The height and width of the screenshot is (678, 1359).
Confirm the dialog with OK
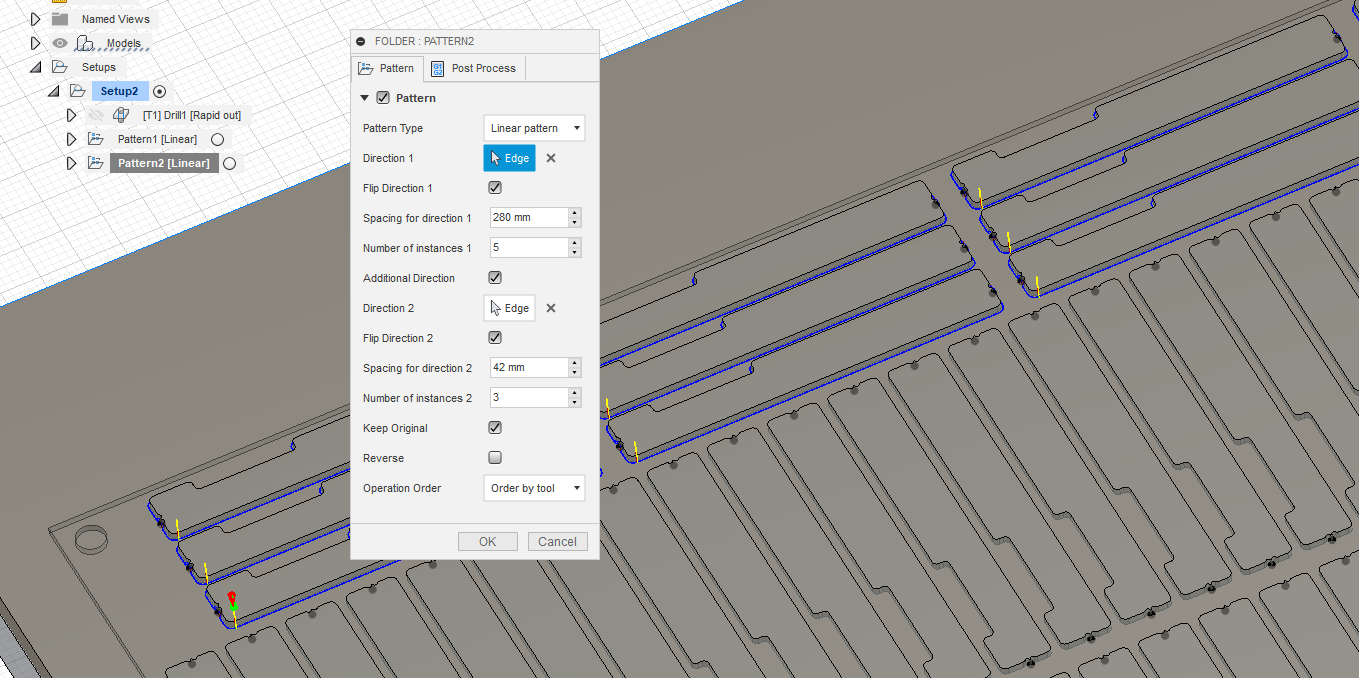(x=487, y=542)
